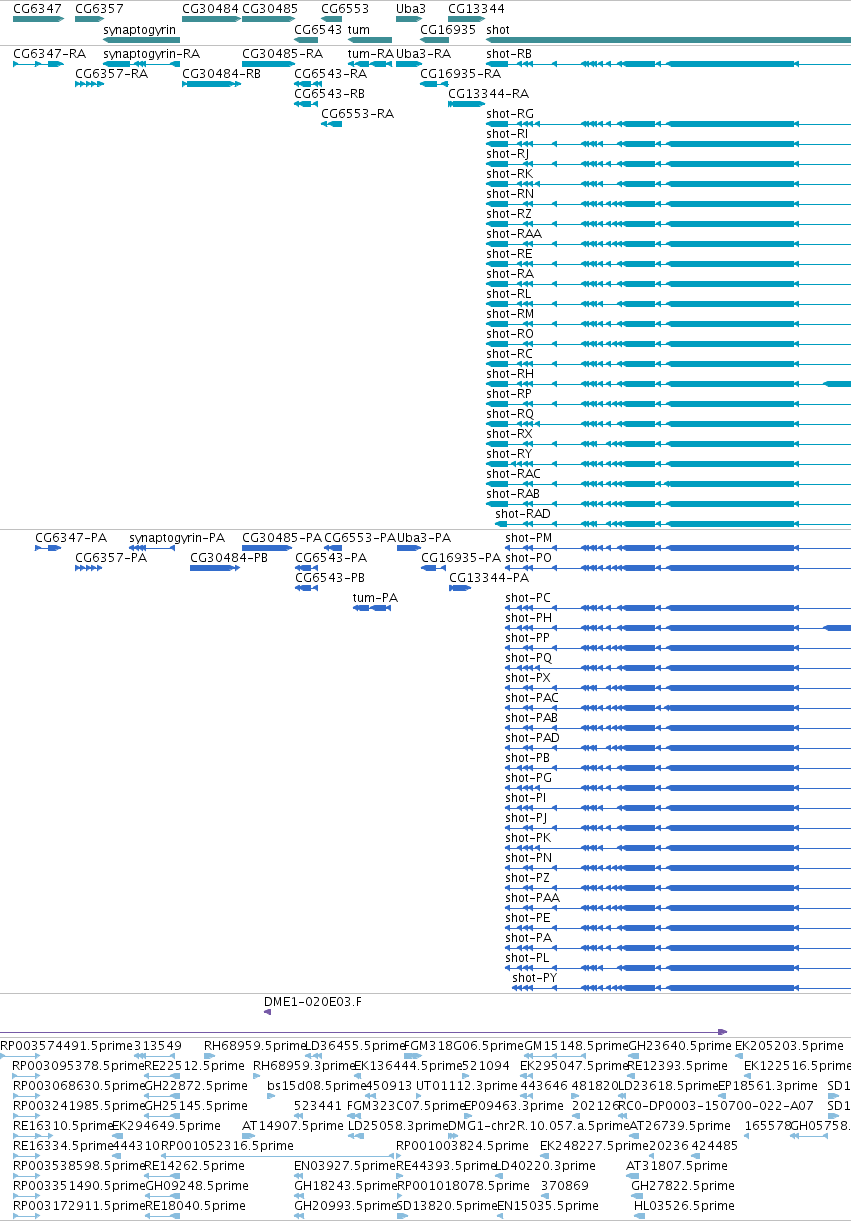851x1221 pixels.
Task: Click the CG6553 gene label
Action: tap(345, 8)
